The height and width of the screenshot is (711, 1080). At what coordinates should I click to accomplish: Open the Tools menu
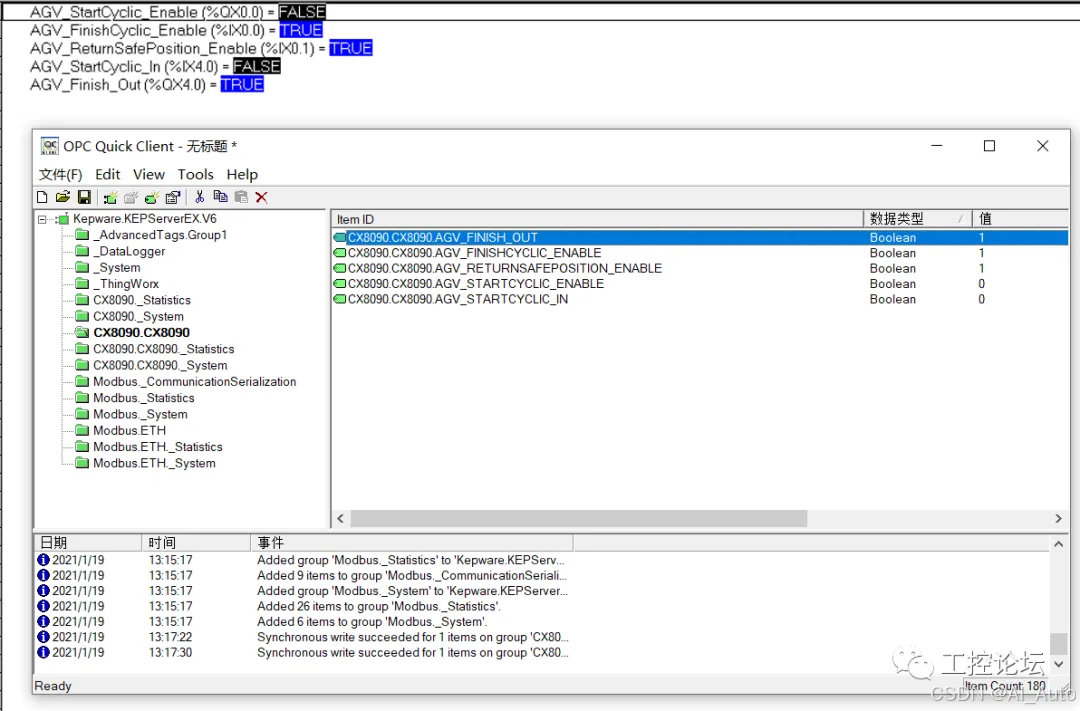coord(196,174)
